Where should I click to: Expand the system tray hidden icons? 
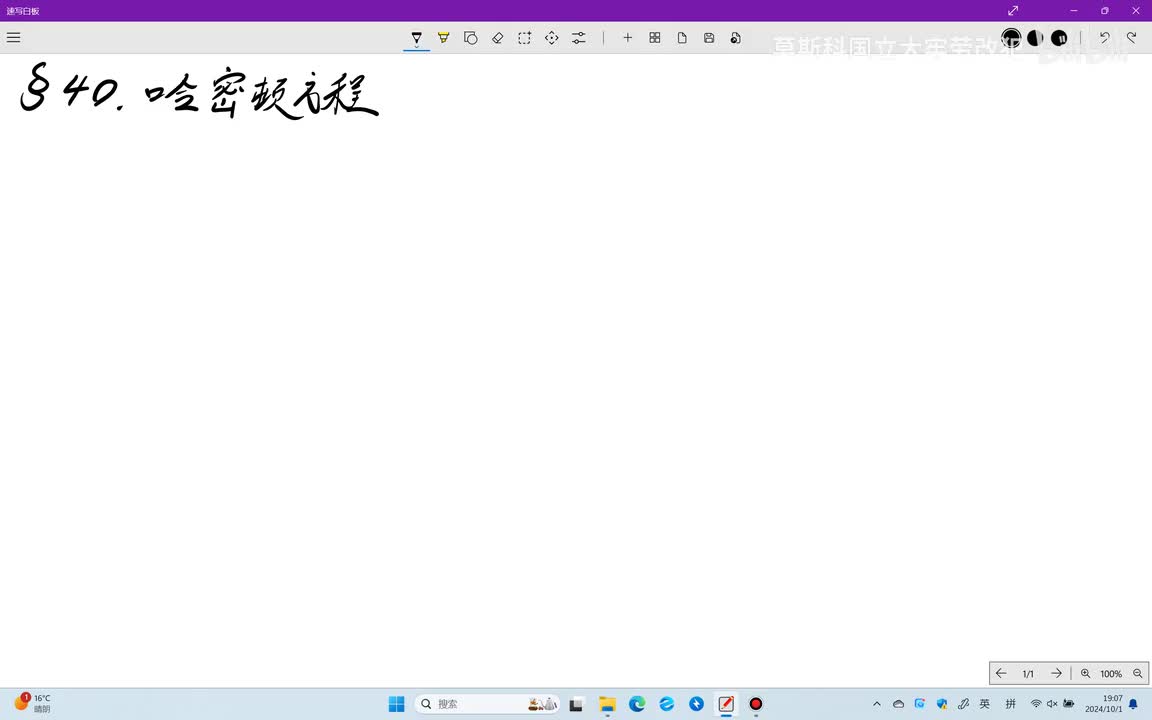876,704
